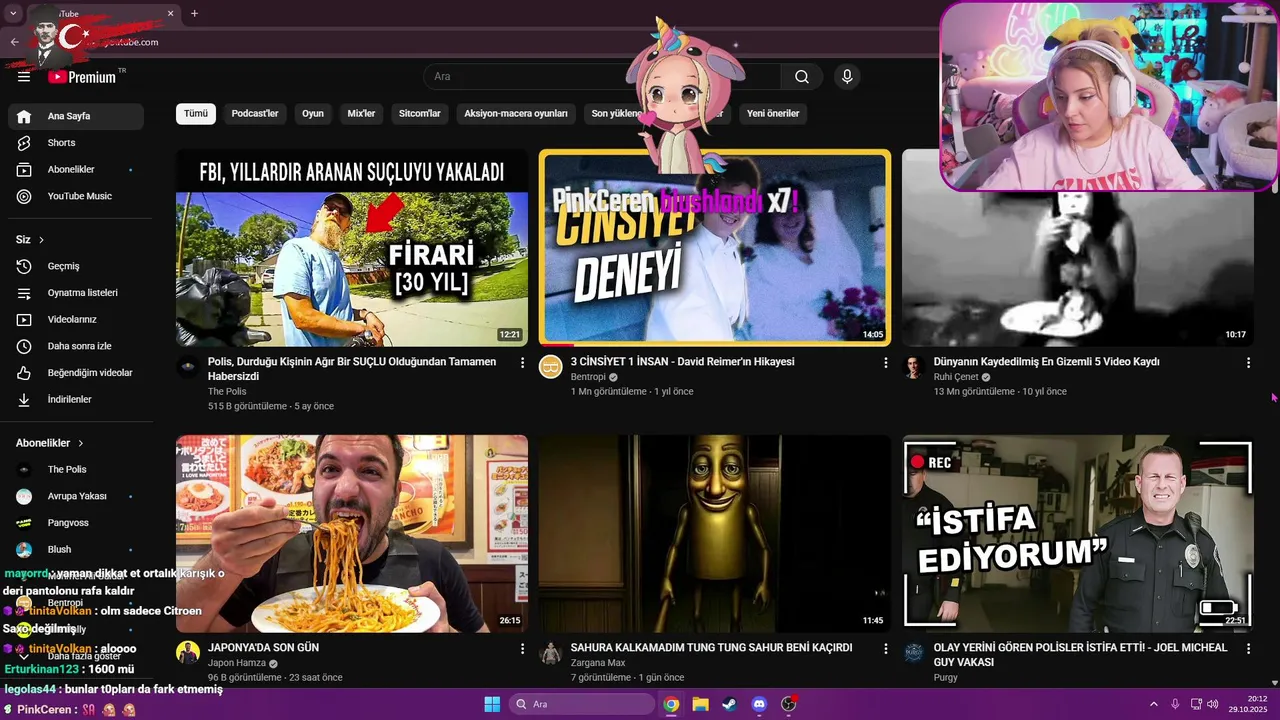
Task: Play the FBI FİRARİ 30 YIL thumbnail
Action: click(x=352, y=248)
